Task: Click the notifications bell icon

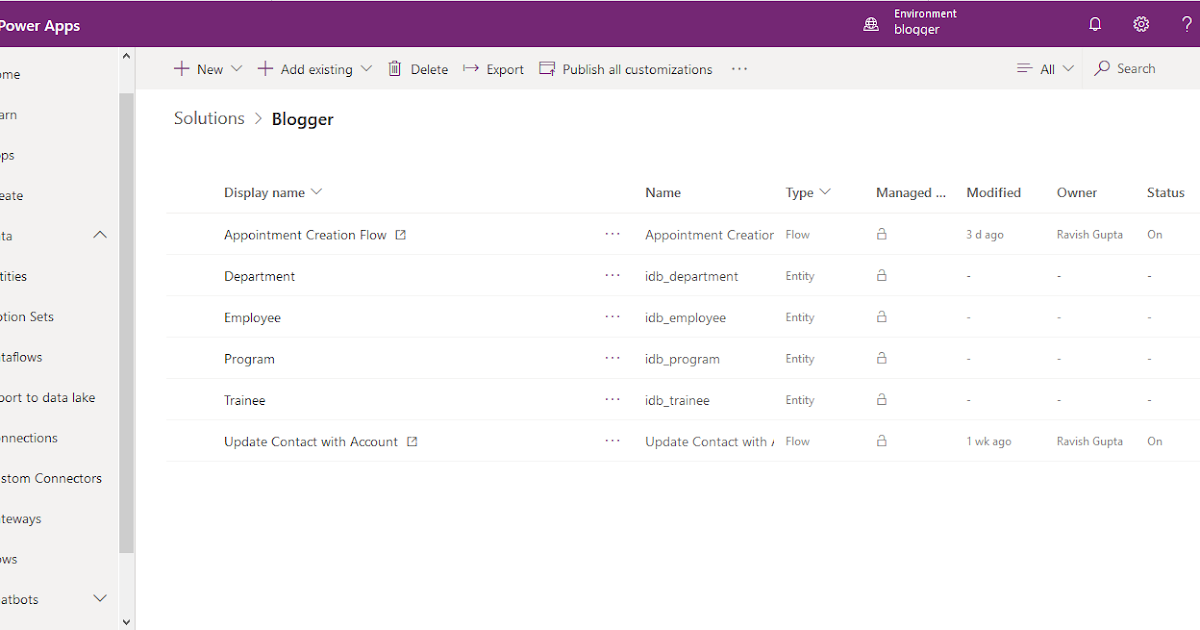Action: pyautogui.click(x=1094, y=23)
